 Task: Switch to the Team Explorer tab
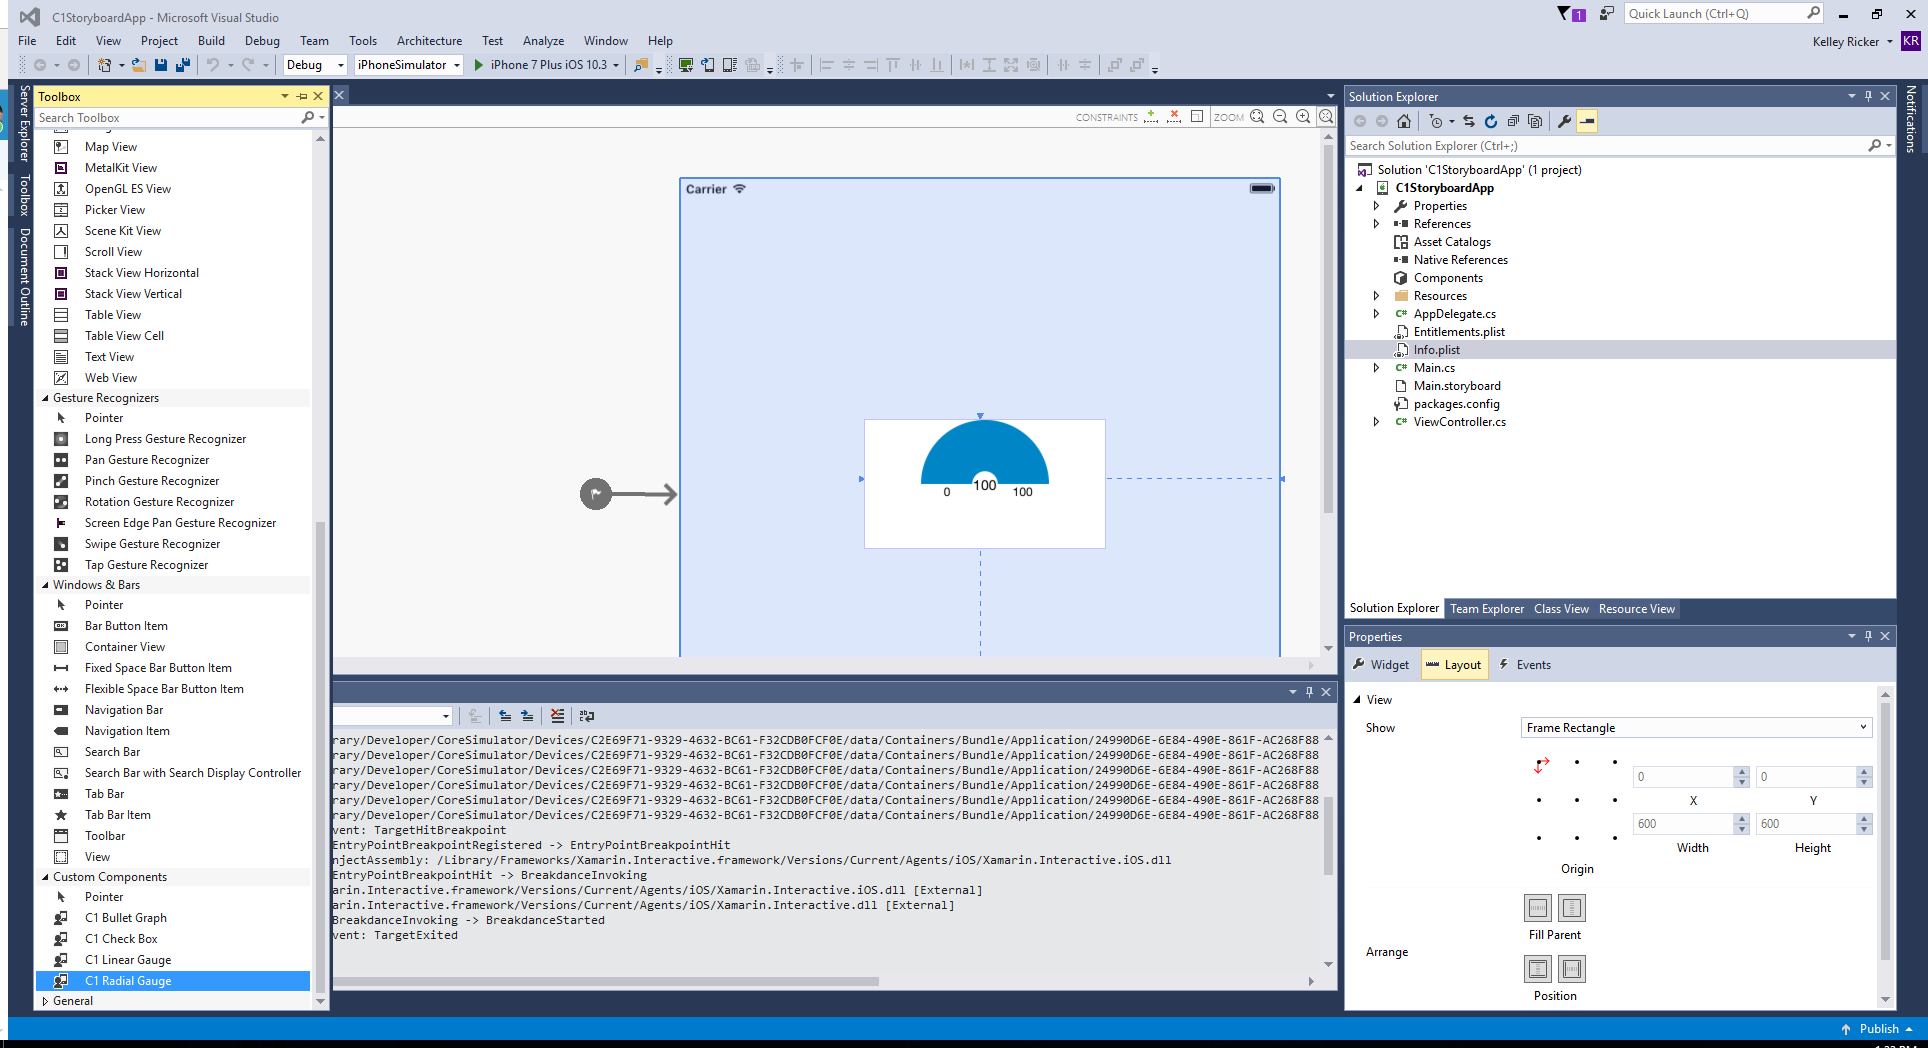click(1487, 609)
